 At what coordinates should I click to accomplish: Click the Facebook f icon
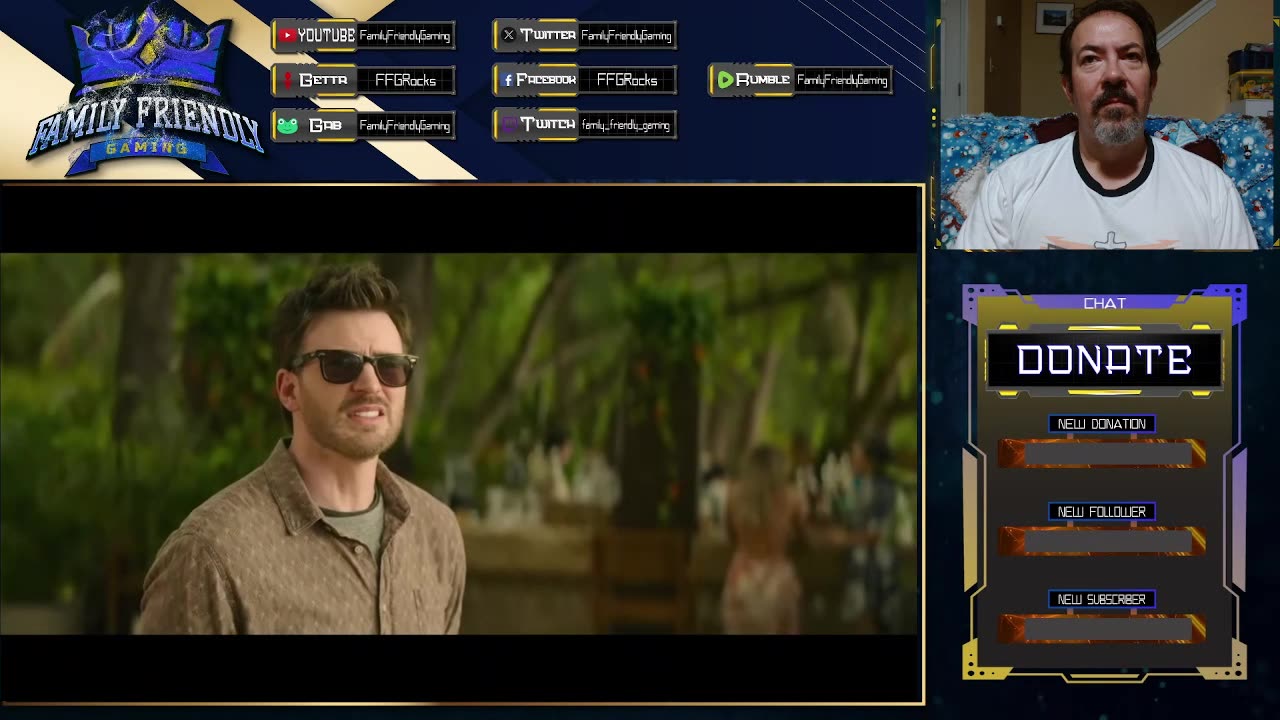pyautogui.click(x=508, y=80)
